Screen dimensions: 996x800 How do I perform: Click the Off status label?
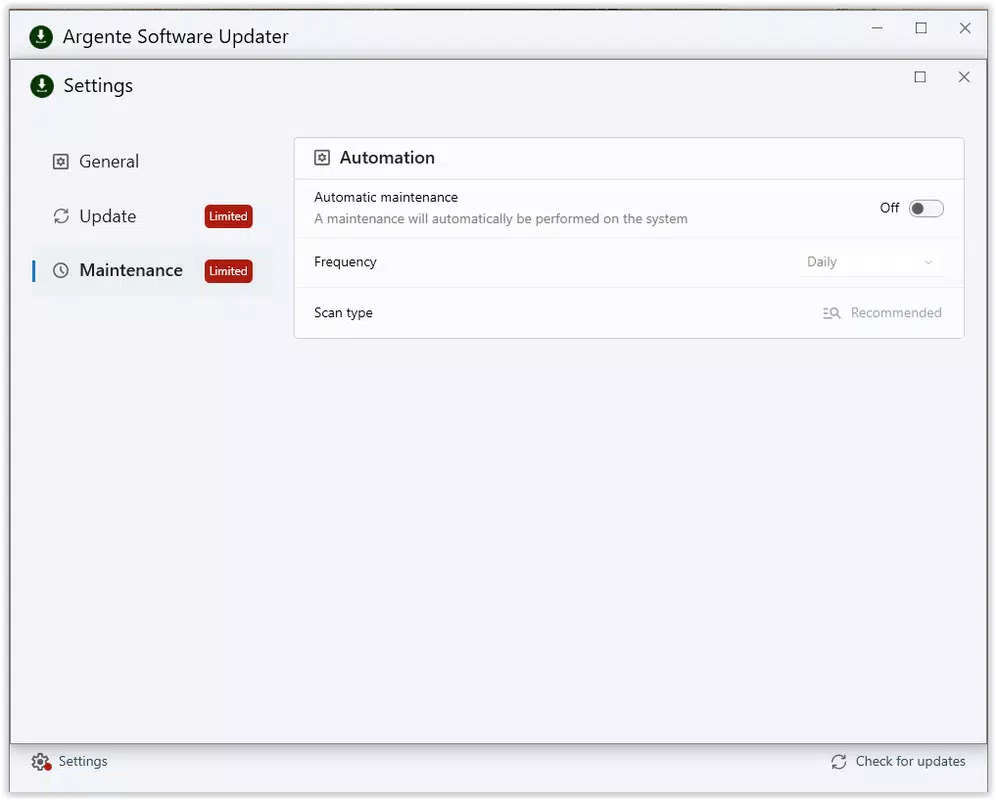pos(889,208)
